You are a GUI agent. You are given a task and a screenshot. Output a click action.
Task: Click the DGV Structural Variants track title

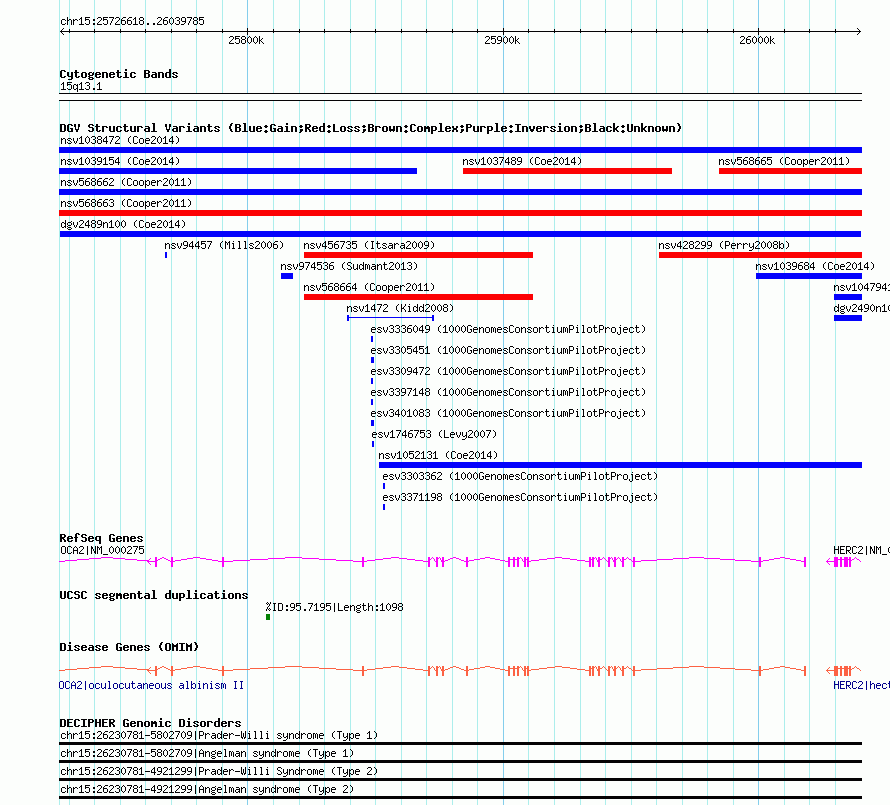click(371, 128)
